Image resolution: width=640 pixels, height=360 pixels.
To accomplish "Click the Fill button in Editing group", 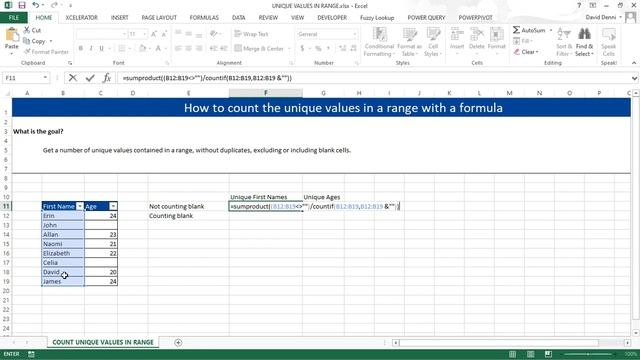I will pyautogui.click(x=522, y=41).
